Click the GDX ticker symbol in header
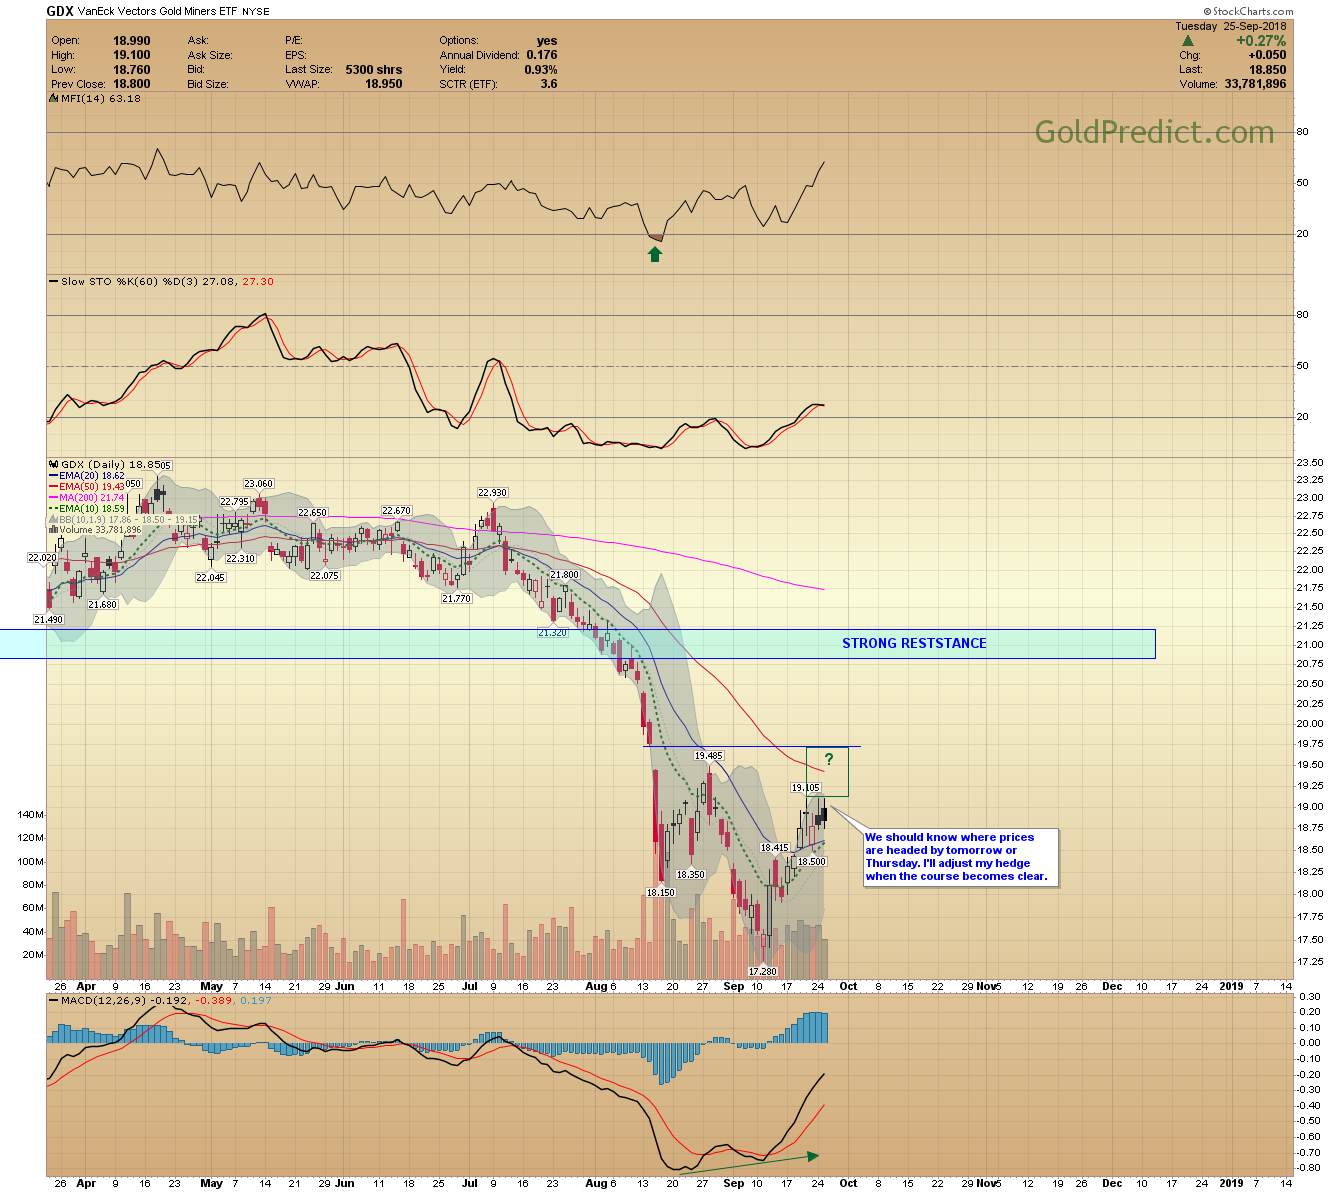 (x=60, y=12)
